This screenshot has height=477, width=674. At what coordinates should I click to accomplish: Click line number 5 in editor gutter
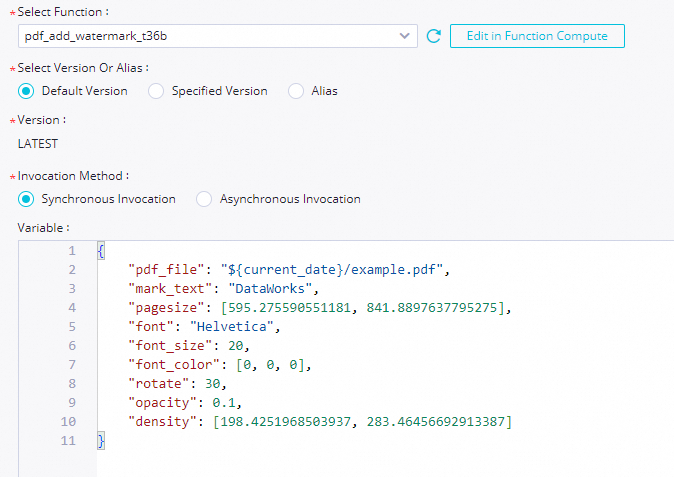(x=72, y=327)
